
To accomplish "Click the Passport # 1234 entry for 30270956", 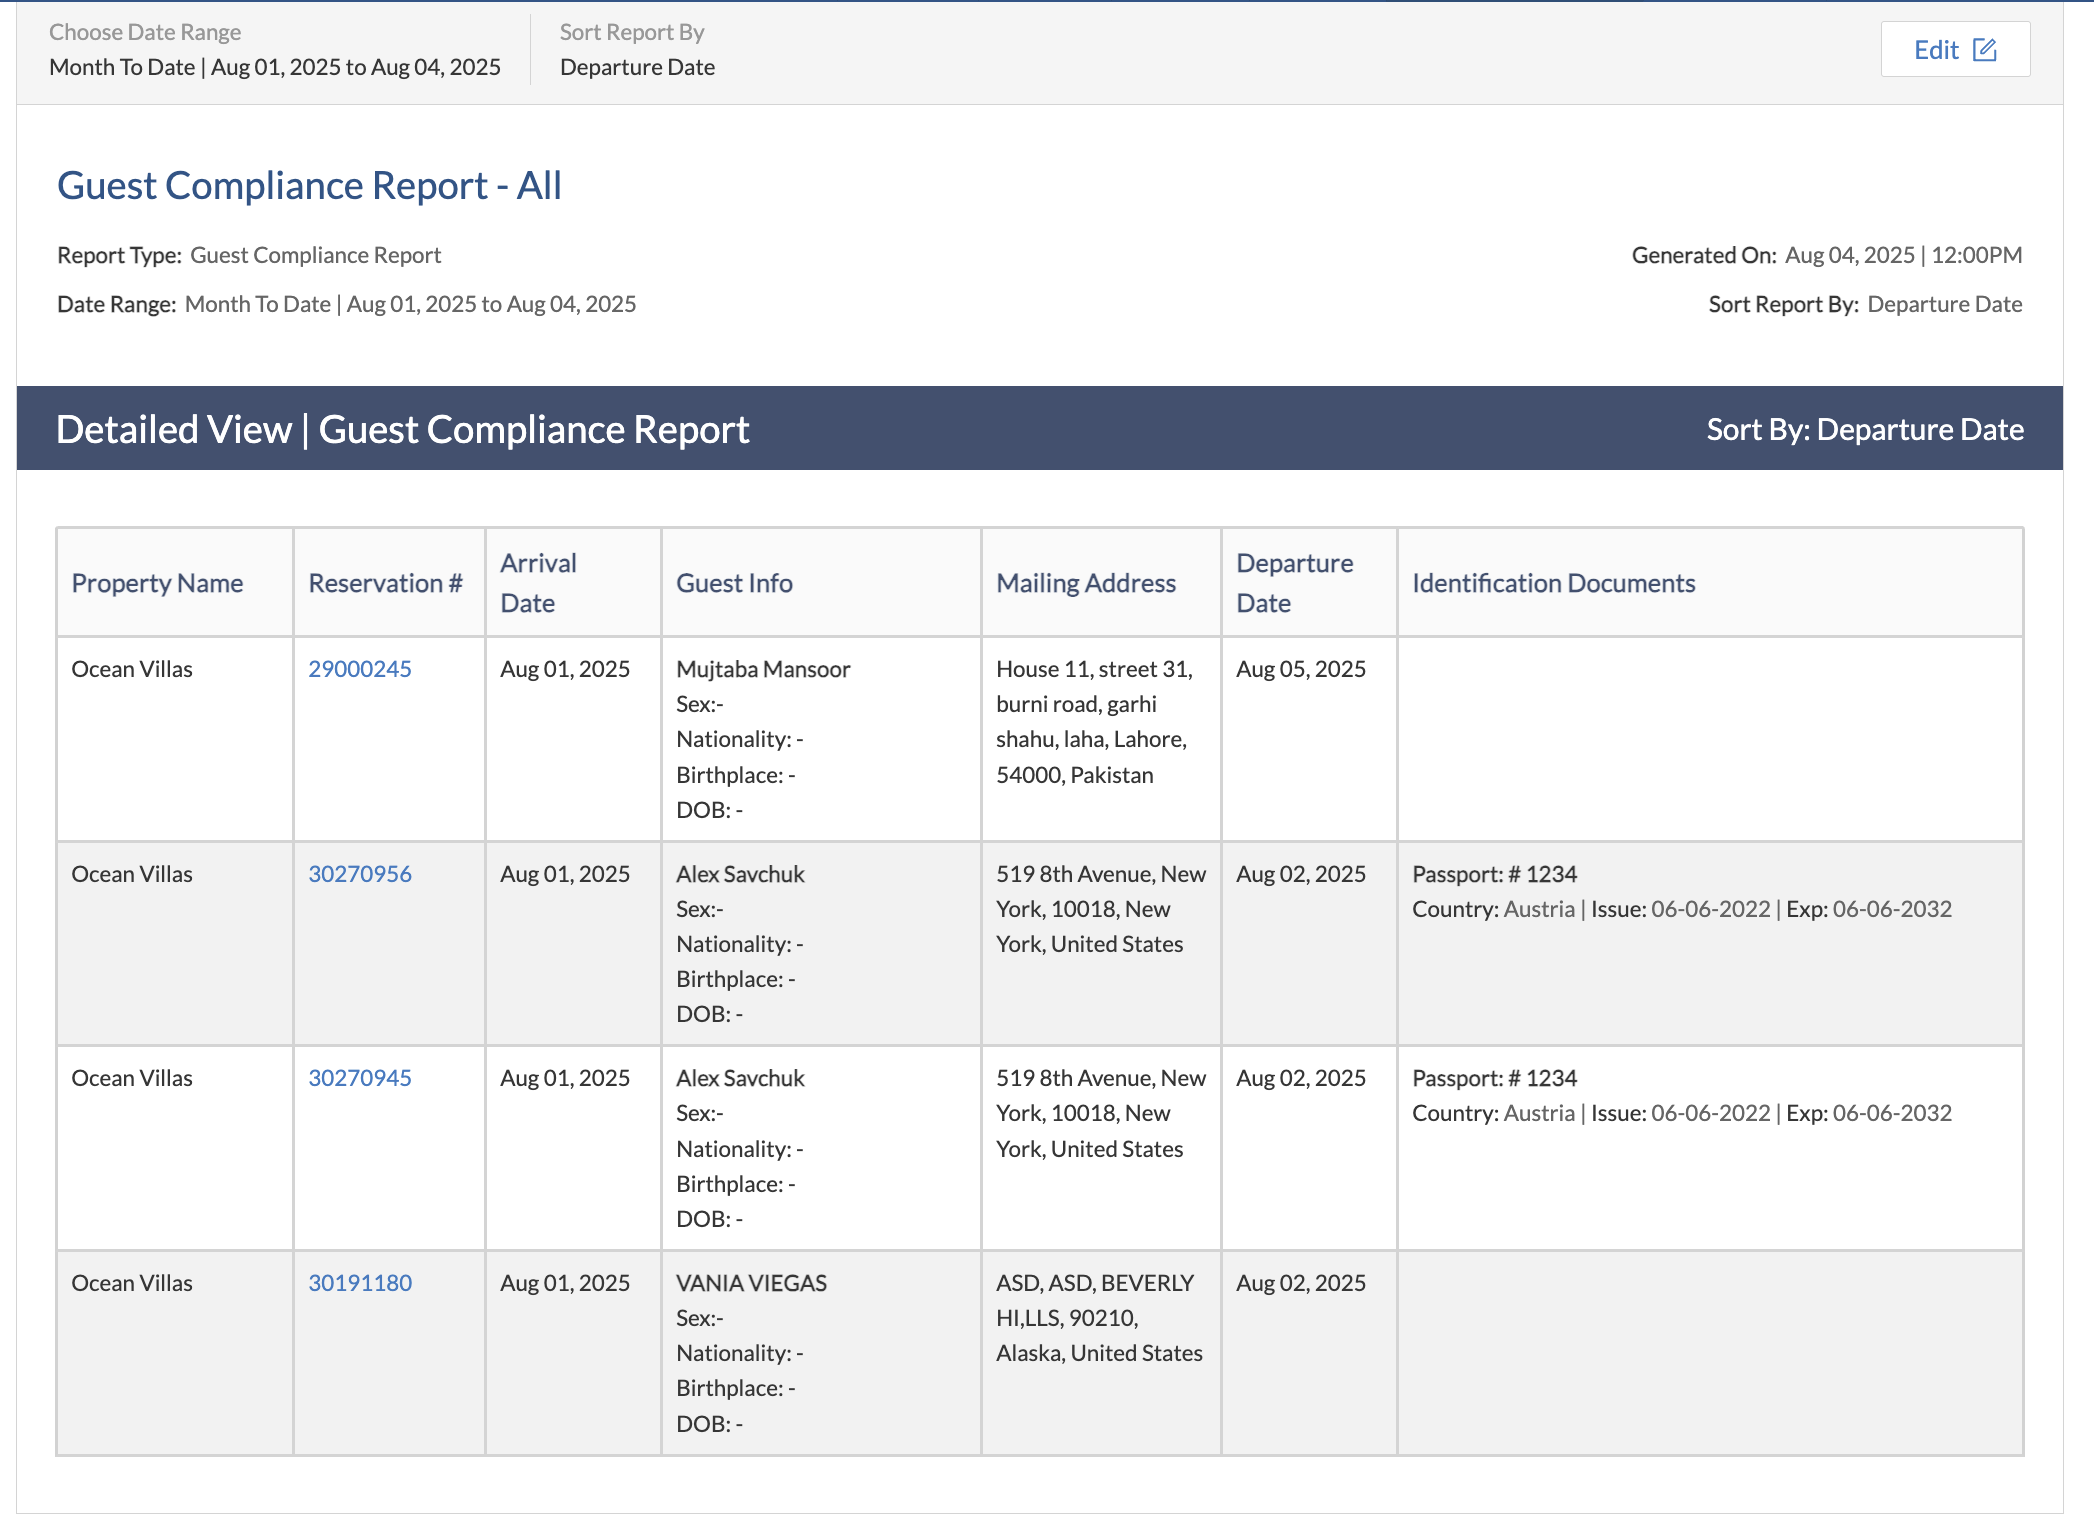I will (x=1494, y=874).
